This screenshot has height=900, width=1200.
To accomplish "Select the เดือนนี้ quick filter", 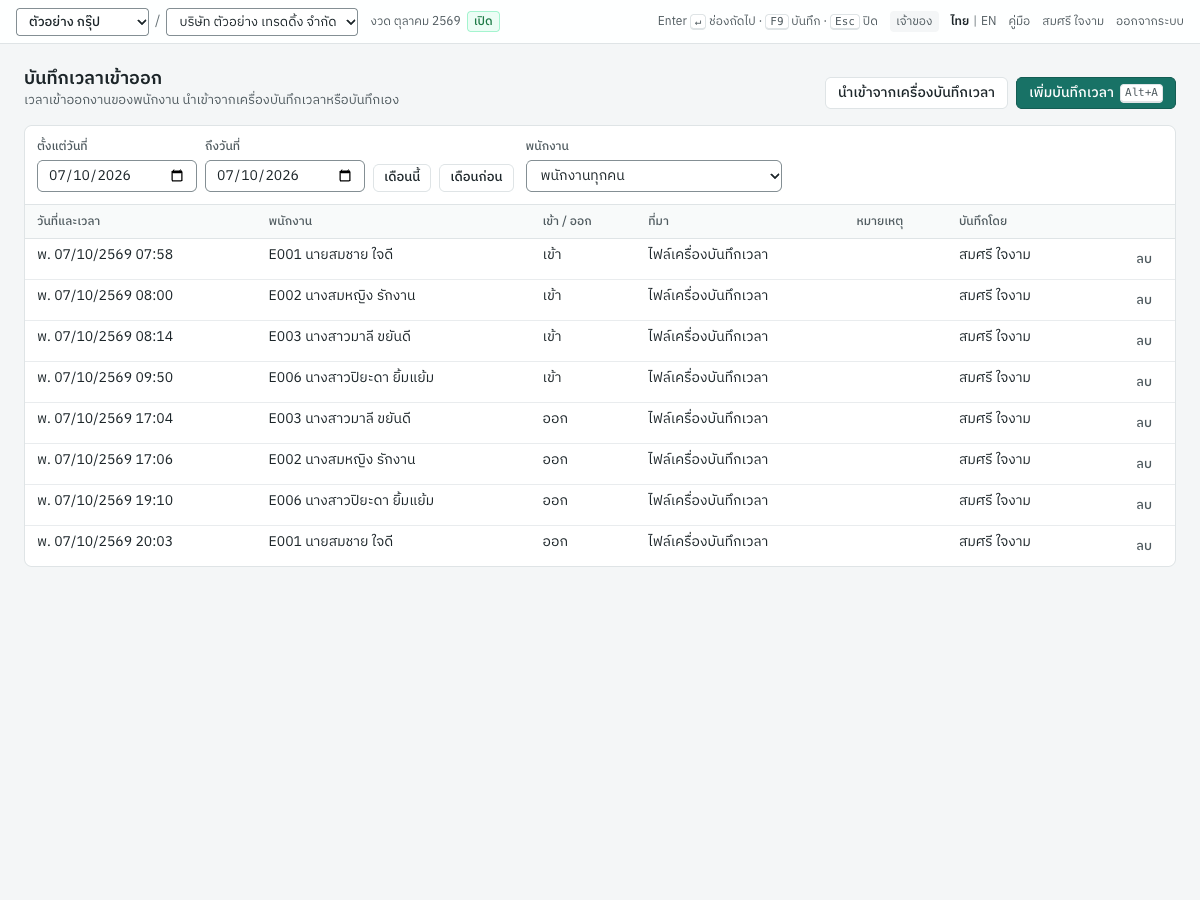I will [x=402, y=178].
